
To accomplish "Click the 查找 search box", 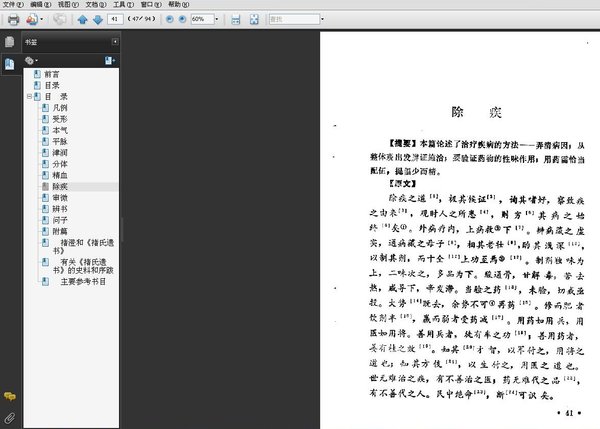I will [295, 19].
